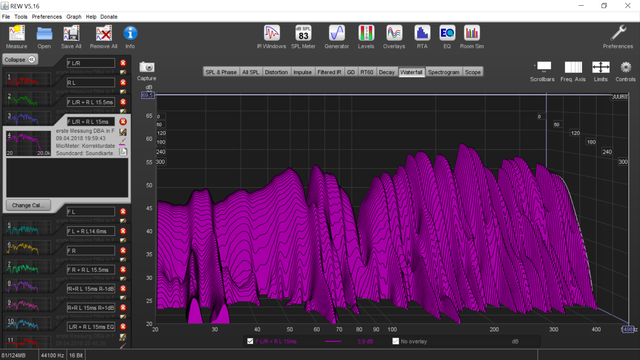Viewport: 640px width, 360px height.
Task: Toggle the 'F L/R + R L 15ms' legend checkbox
Action: [x=250, y=341]
